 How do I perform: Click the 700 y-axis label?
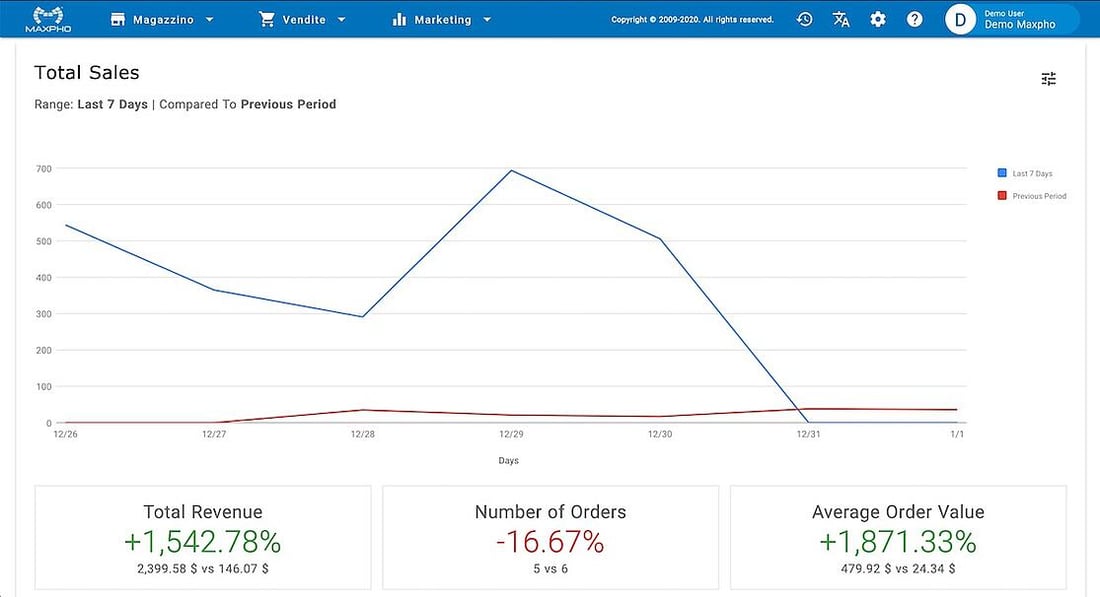pos(43,168)
